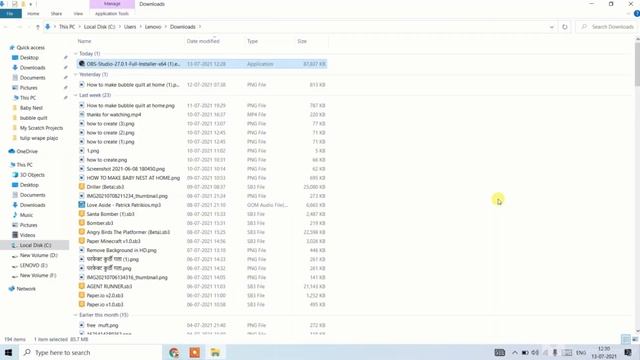Click the Love Aside mp3 file icon
This screenshot has height=360, width=640.
82,205
